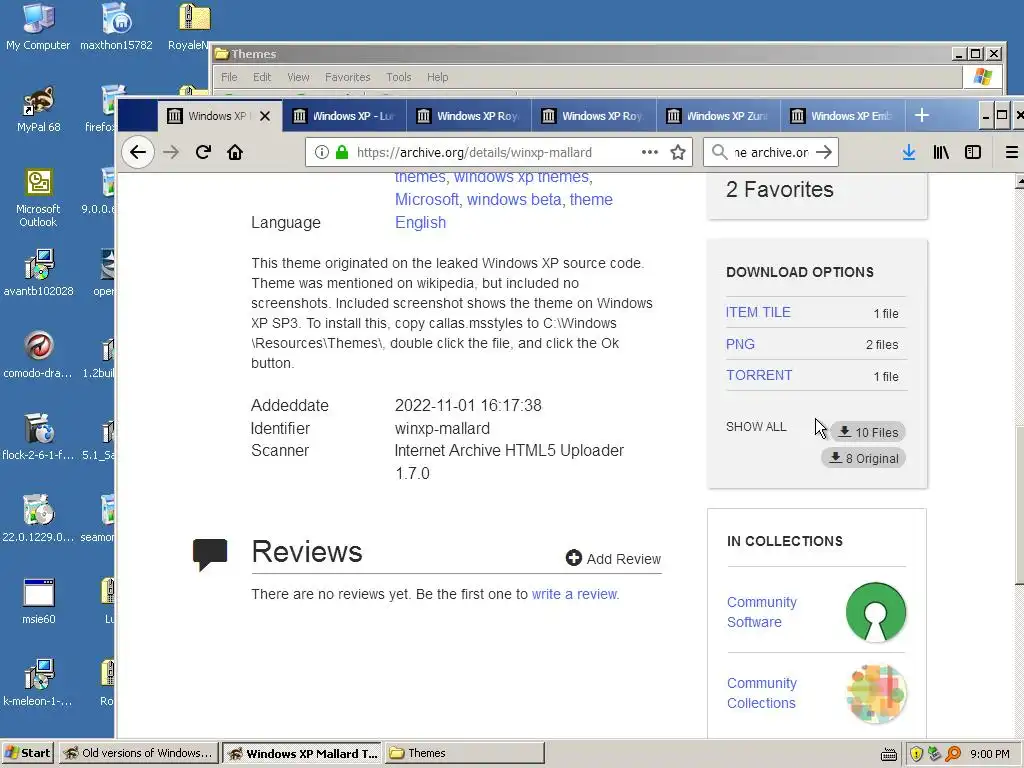Screen dimensions: 1024x768
Task: Open the downloads arrow panel
Action: pyautogui.click(x=908, y=152)
